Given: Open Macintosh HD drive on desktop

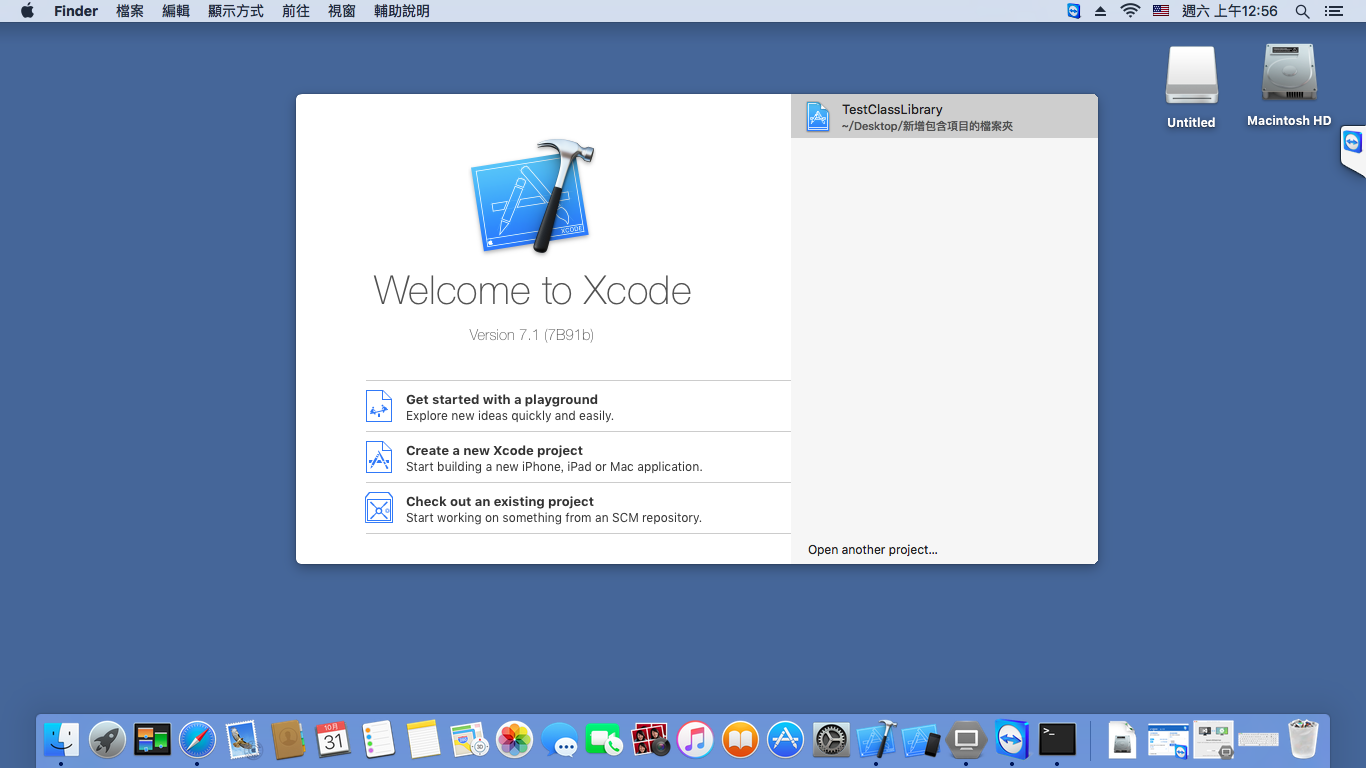Looking at the screenshot, I should point(1289,85).
